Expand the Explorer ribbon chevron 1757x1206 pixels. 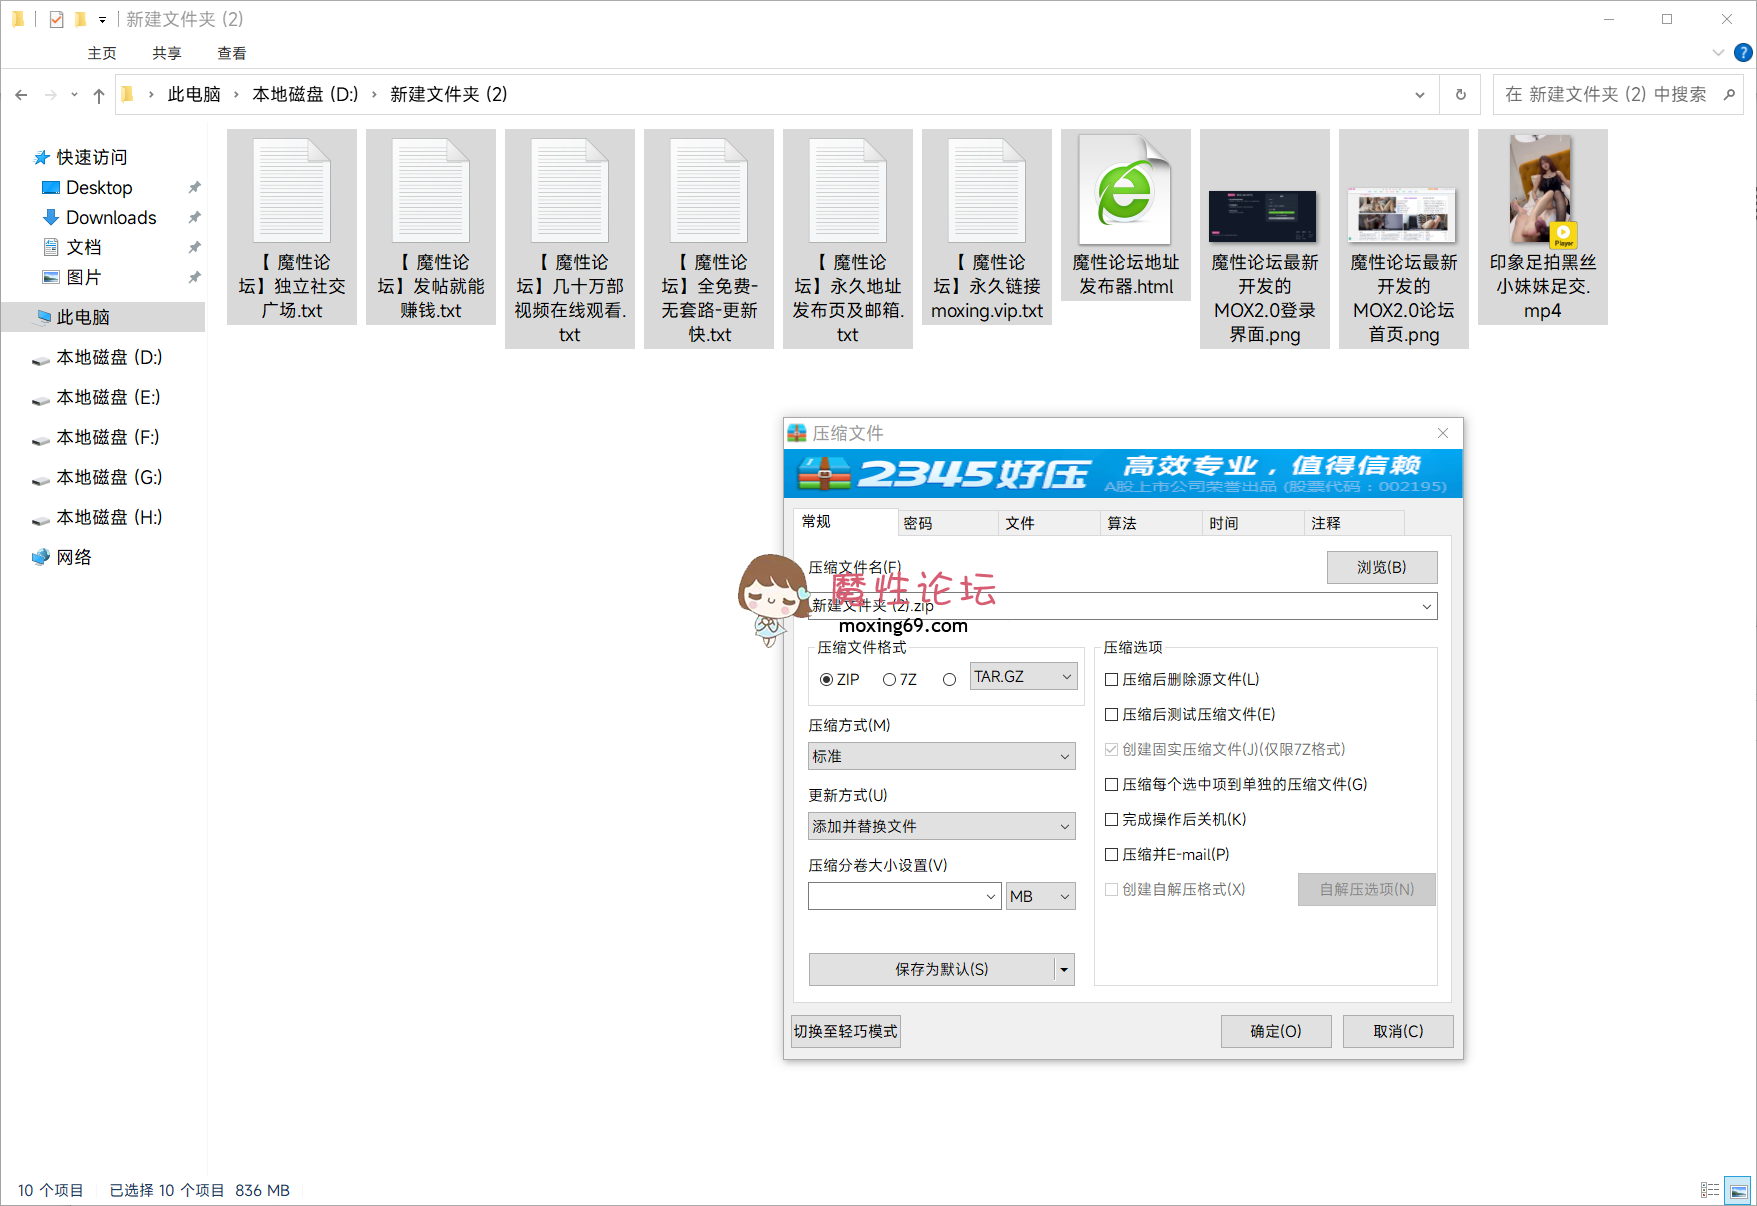[x=1717, y=52]
